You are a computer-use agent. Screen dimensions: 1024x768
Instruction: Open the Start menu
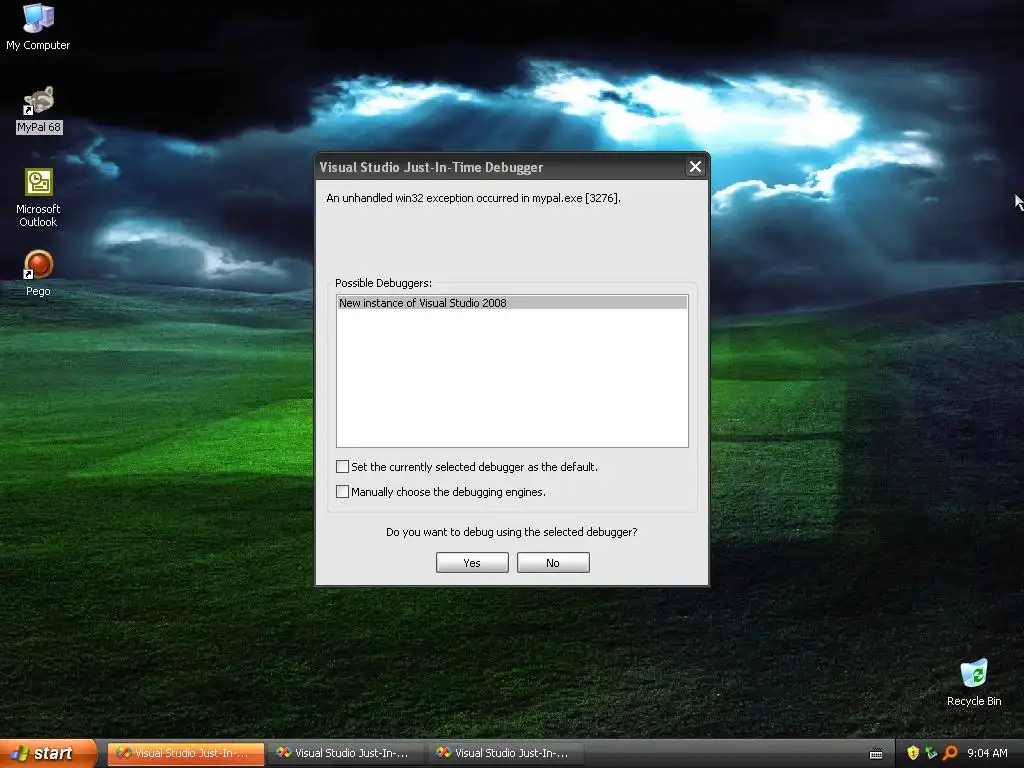(x=48, y=753)
